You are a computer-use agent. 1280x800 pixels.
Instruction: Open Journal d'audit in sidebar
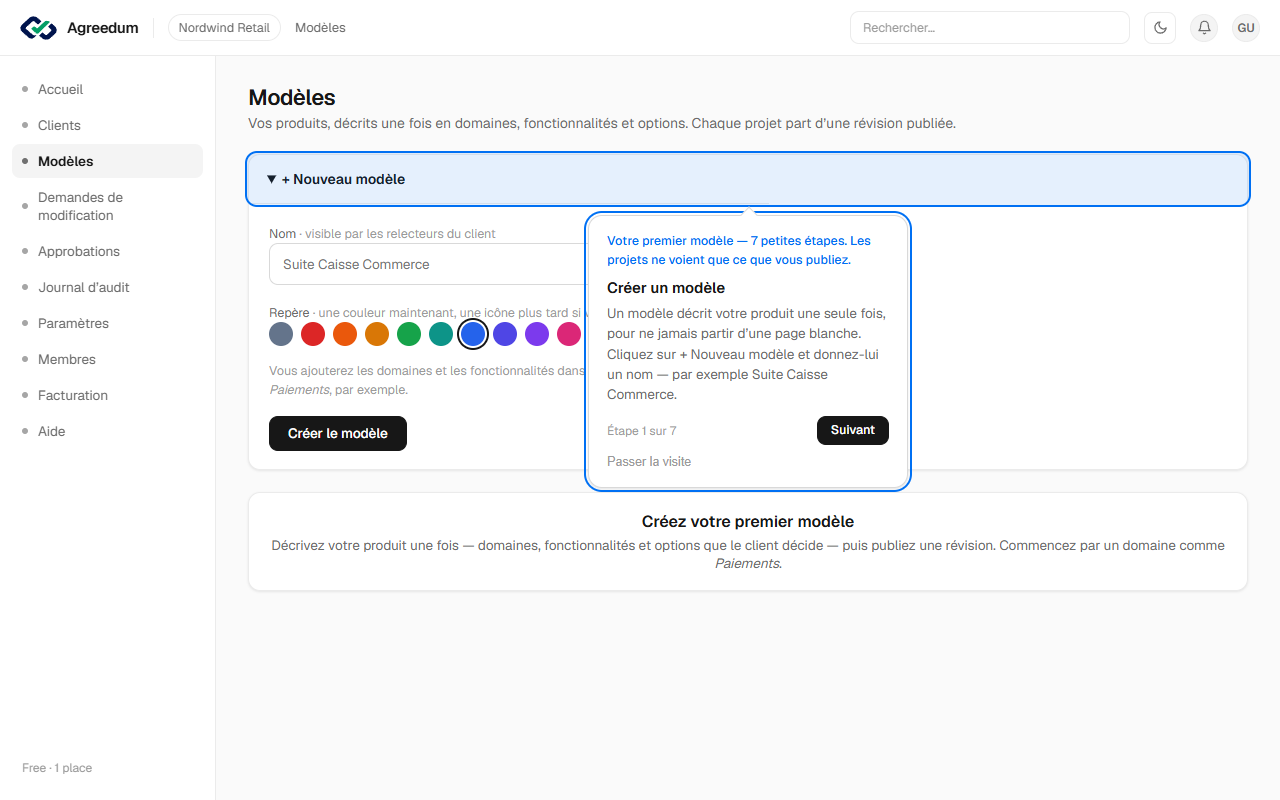[x=107, y=287]
